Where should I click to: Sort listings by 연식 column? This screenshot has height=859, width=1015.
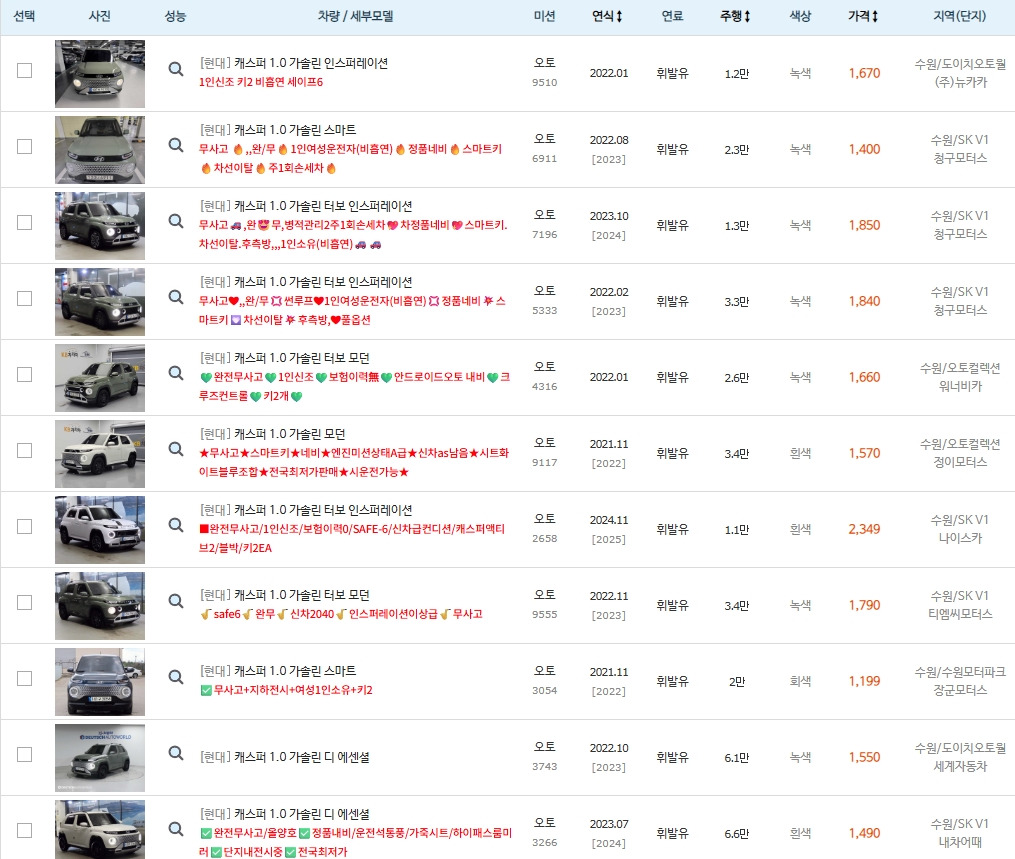607,16
